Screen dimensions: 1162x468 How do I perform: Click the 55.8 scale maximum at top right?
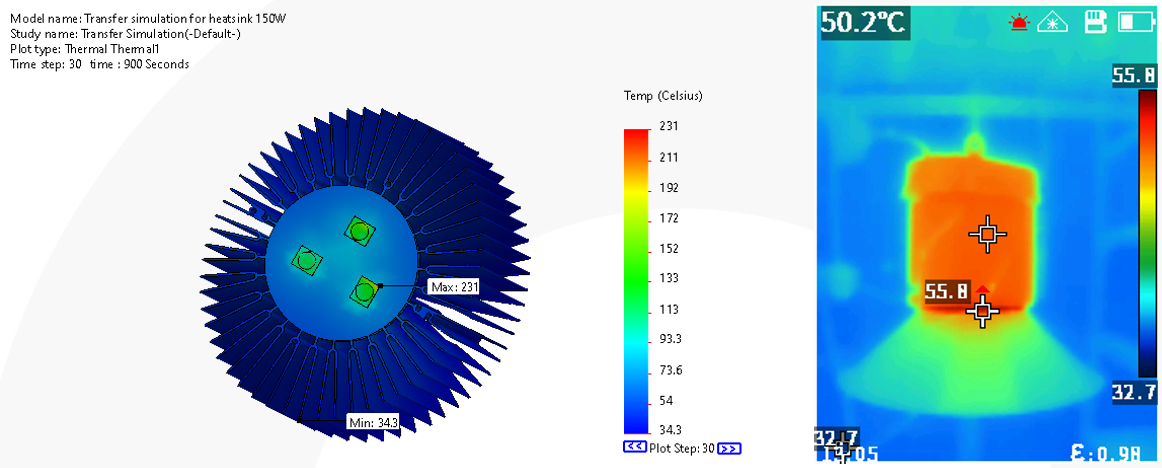[1134, 76]
